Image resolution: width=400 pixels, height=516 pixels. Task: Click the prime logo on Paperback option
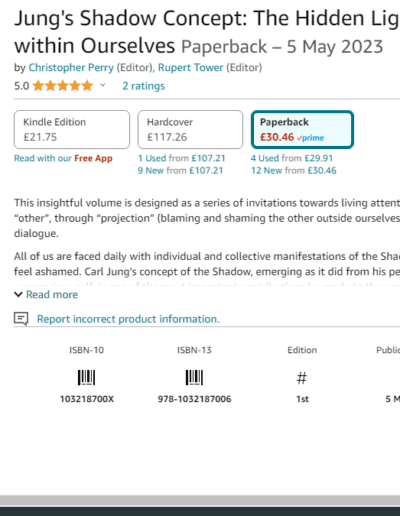click(x=310, y=138)
